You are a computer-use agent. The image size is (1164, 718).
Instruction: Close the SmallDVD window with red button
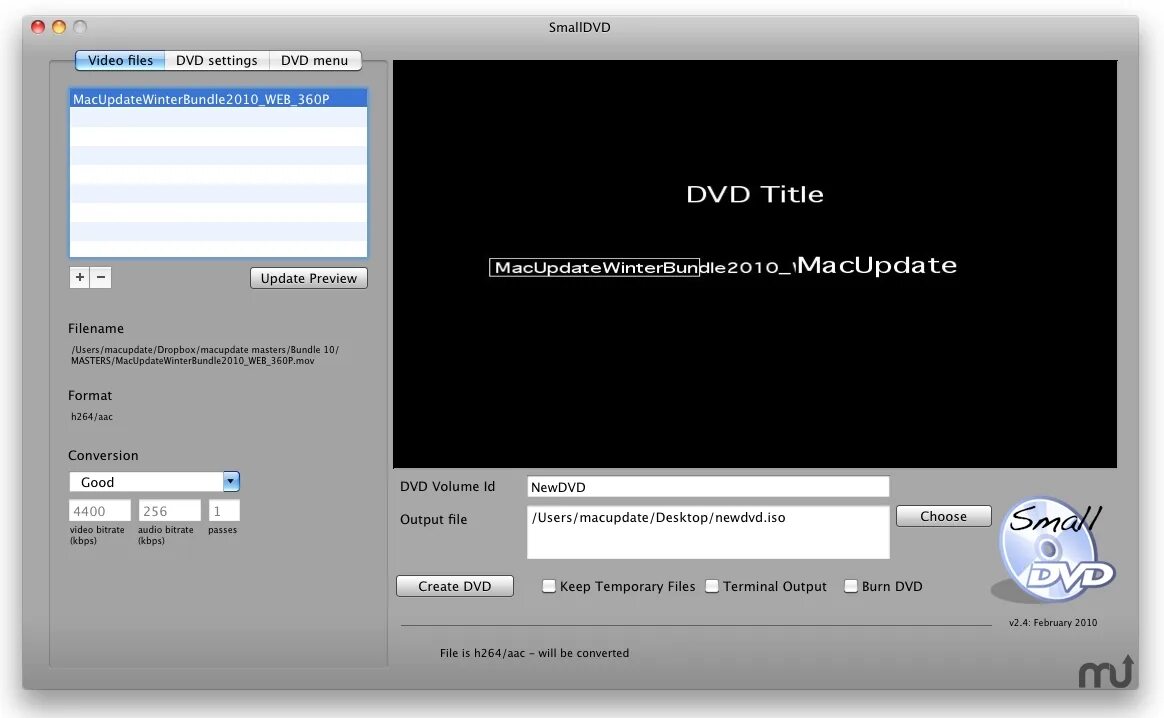click(38, 27)
